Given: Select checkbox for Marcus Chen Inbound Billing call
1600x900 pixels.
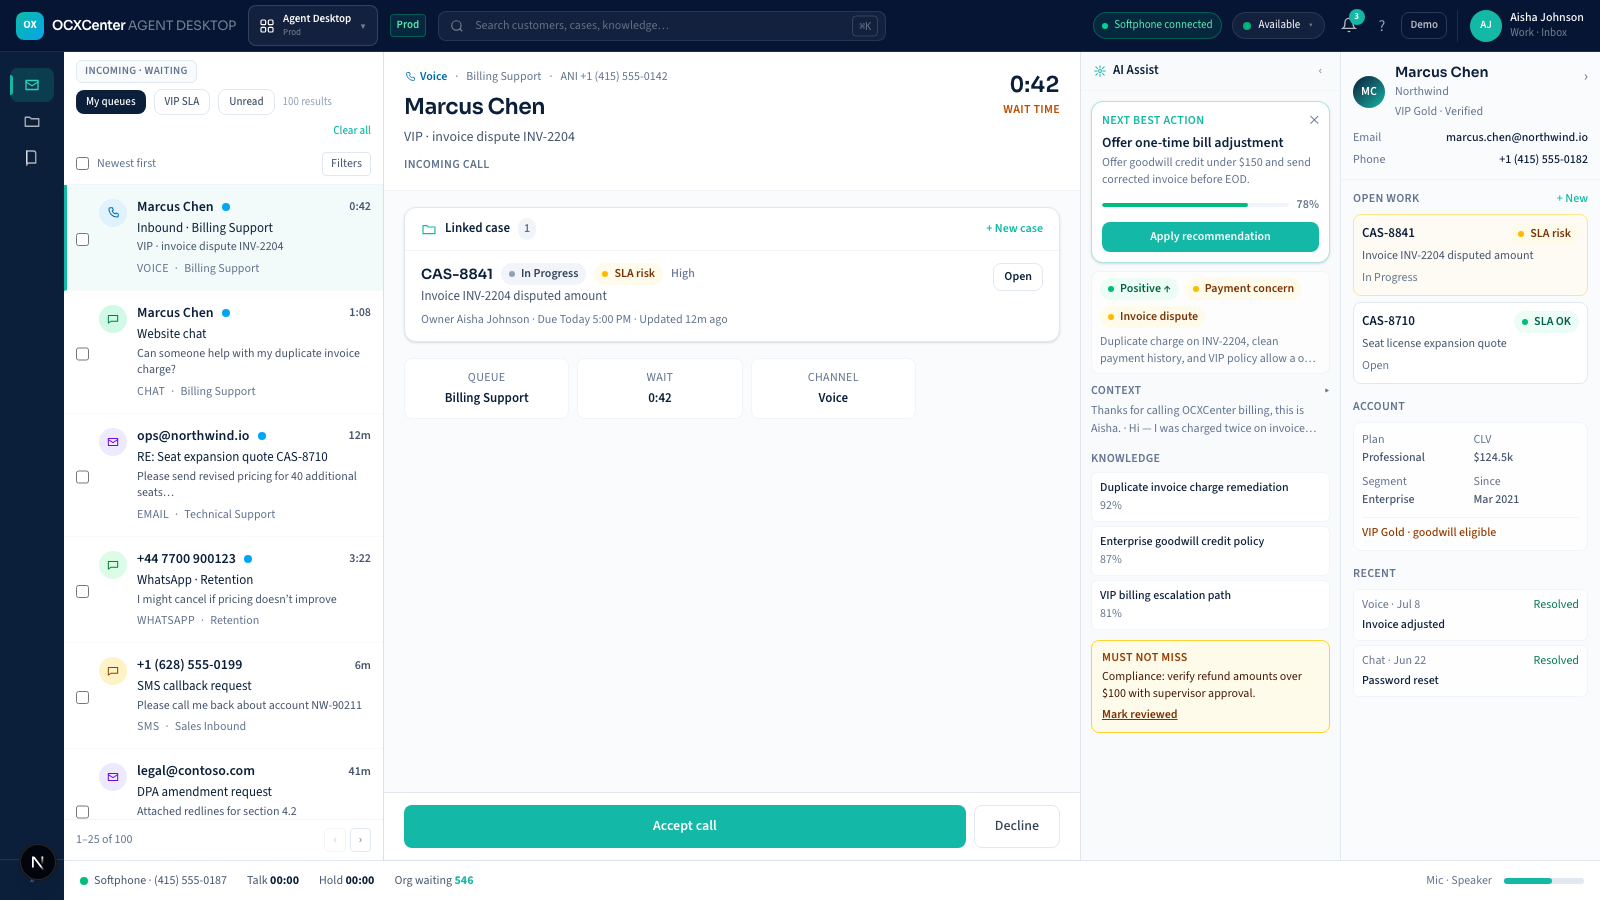Looking at the screenshot, I should (83, 240).
